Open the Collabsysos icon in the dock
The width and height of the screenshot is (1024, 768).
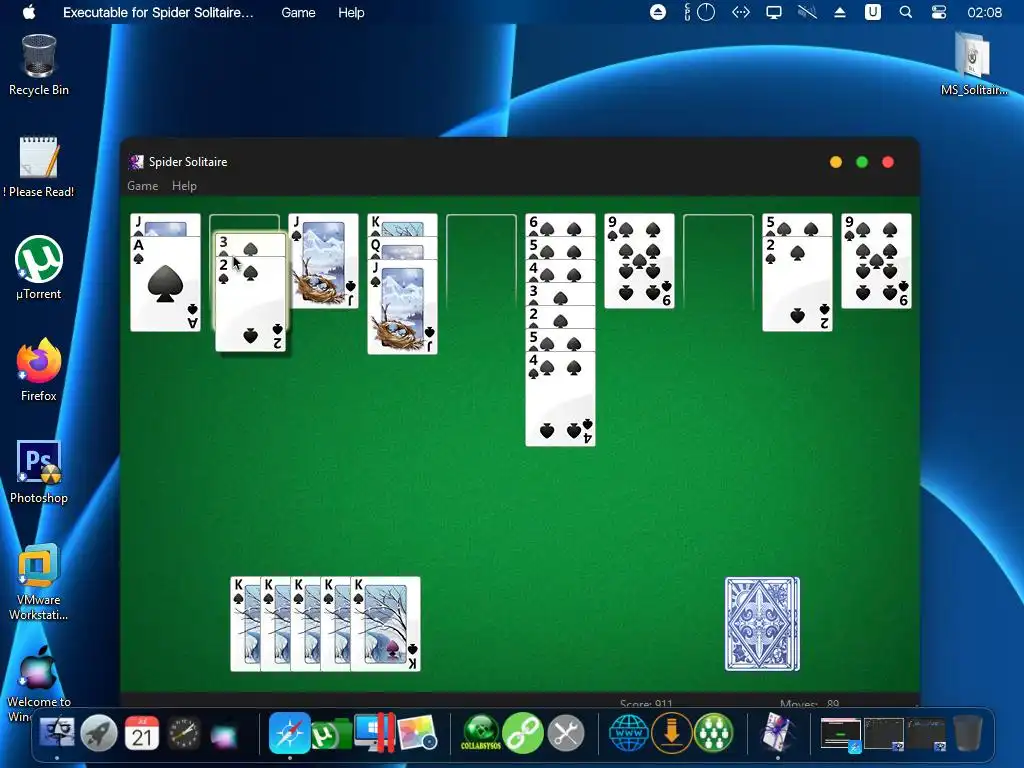tap(481, 733)
